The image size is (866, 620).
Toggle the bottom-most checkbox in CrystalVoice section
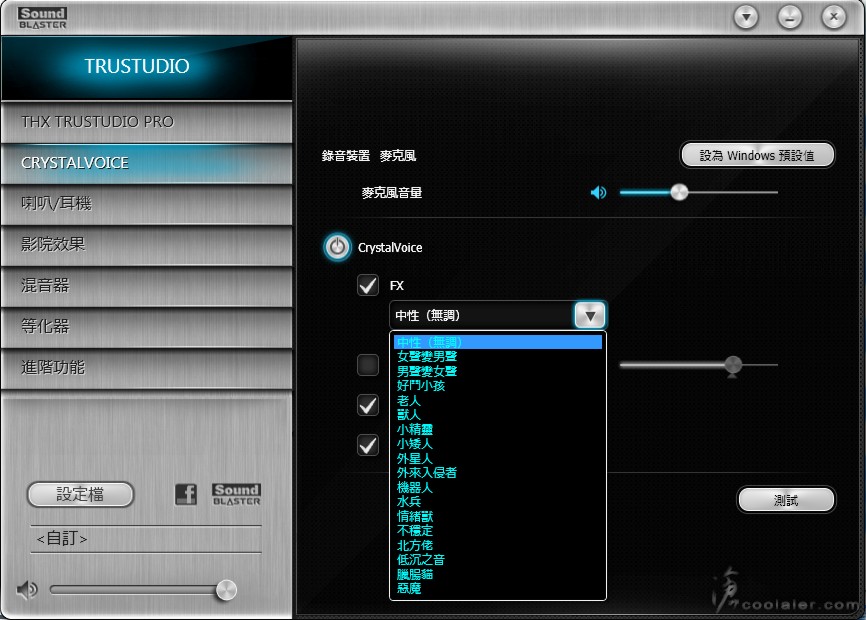(368, 446)
